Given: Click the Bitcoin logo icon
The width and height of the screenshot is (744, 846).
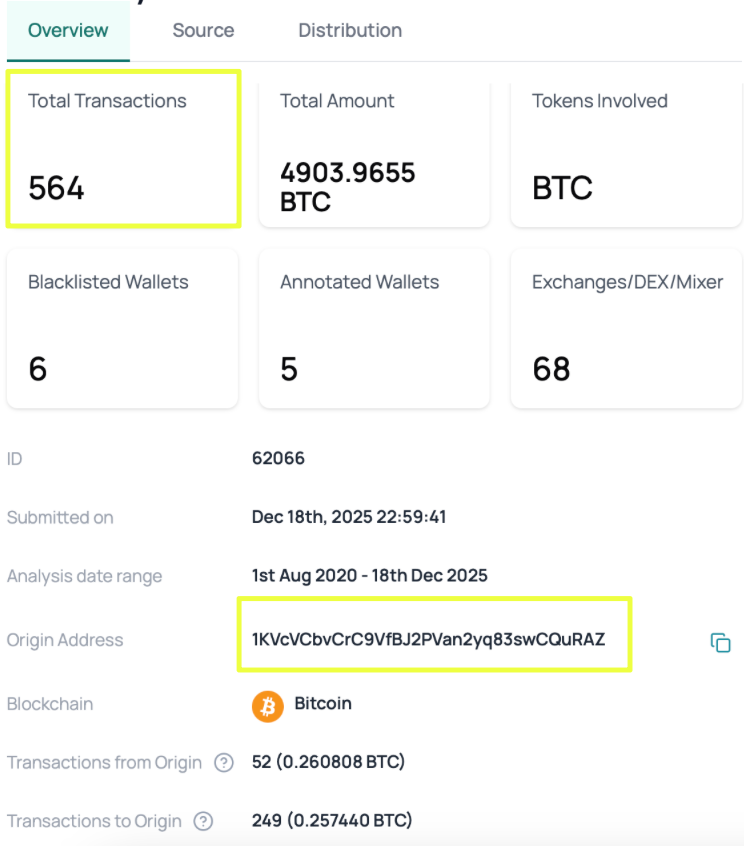Looking at the screenshot, I should pyautogui.click(x=268, y=706).
